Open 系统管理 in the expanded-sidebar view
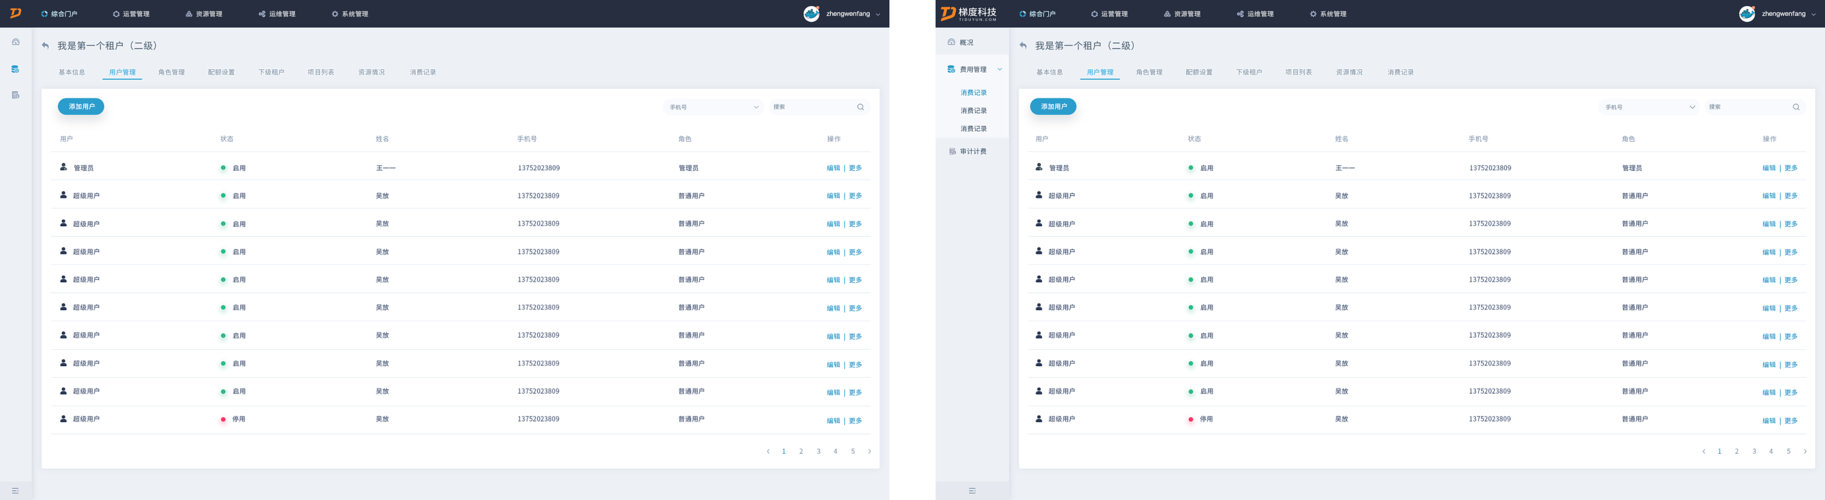Image resolution: width=1825 pixels, height=500 pixels. [1329, 14]
